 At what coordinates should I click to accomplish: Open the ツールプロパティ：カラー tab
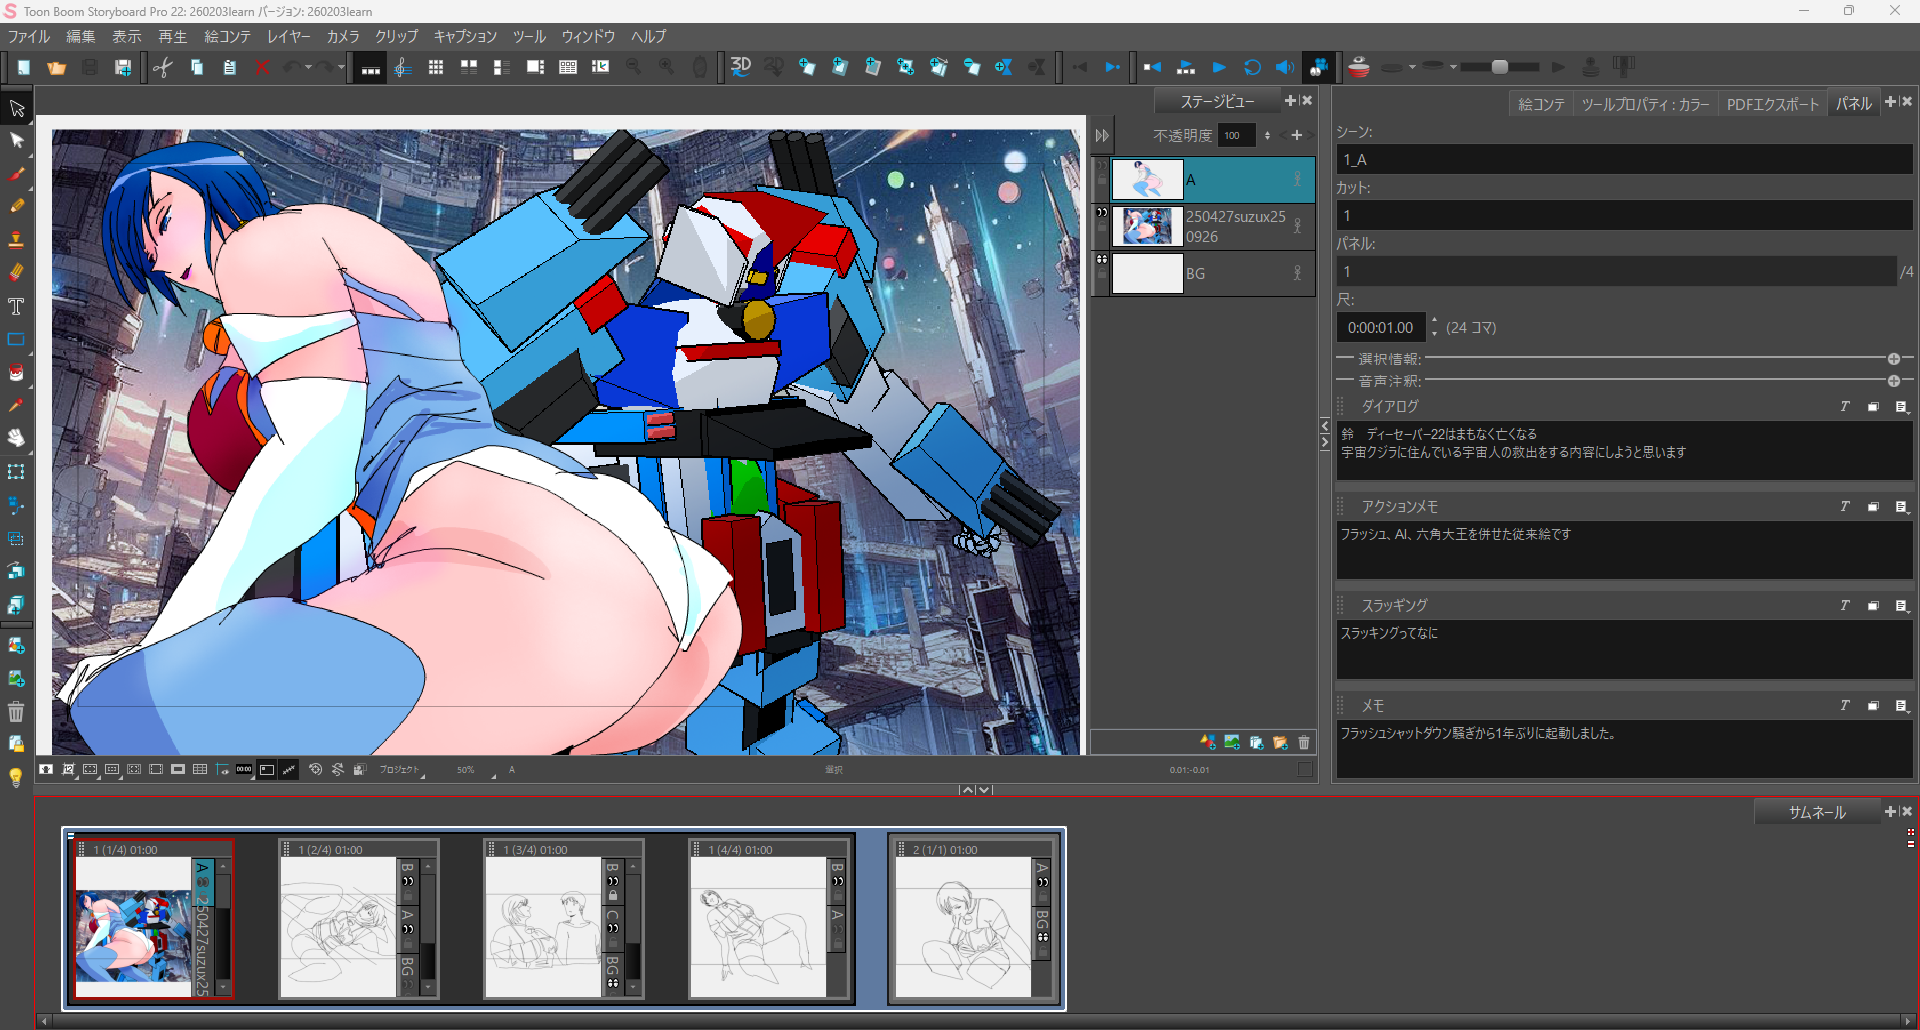(x=1645, y=104)
